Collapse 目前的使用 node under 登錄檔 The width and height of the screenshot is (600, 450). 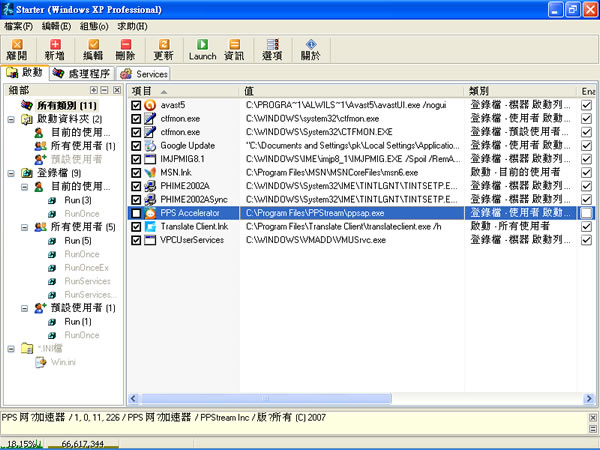(24, 187)
